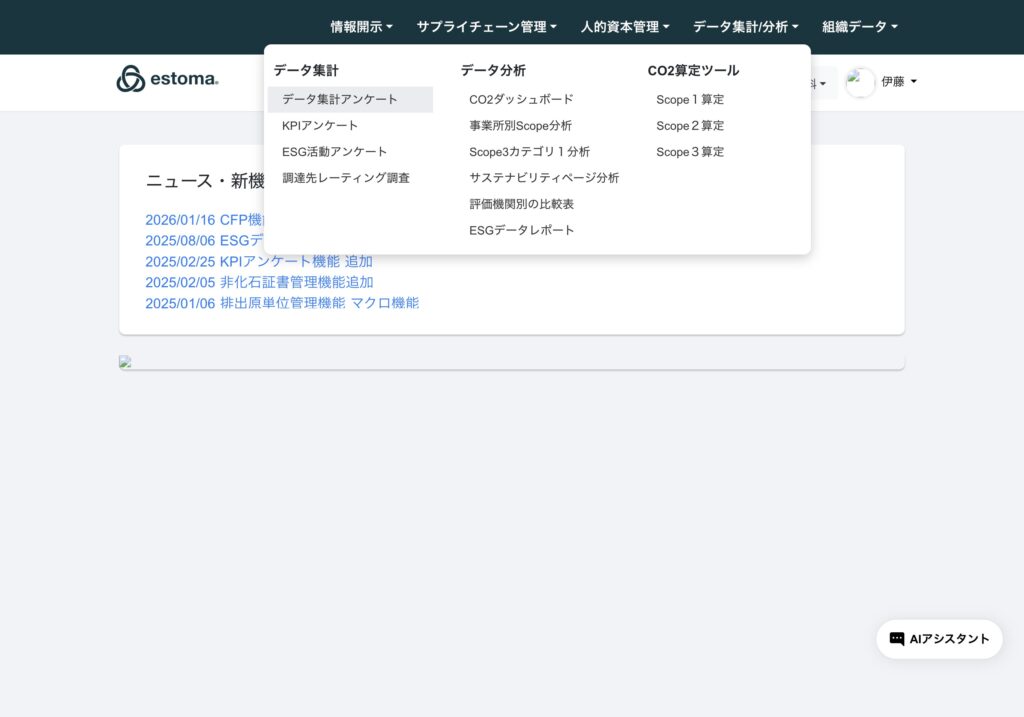Open the 排出原単位管理機能 マクロ機能 news link
Image resolution: width=1024 pixels, height=717 pixels.
(282, 303)
